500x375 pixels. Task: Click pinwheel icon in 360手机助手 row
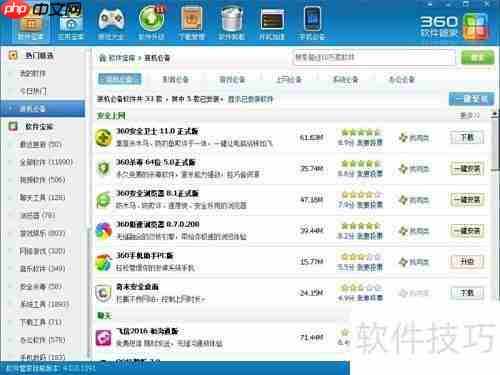[x=403, y=262]
